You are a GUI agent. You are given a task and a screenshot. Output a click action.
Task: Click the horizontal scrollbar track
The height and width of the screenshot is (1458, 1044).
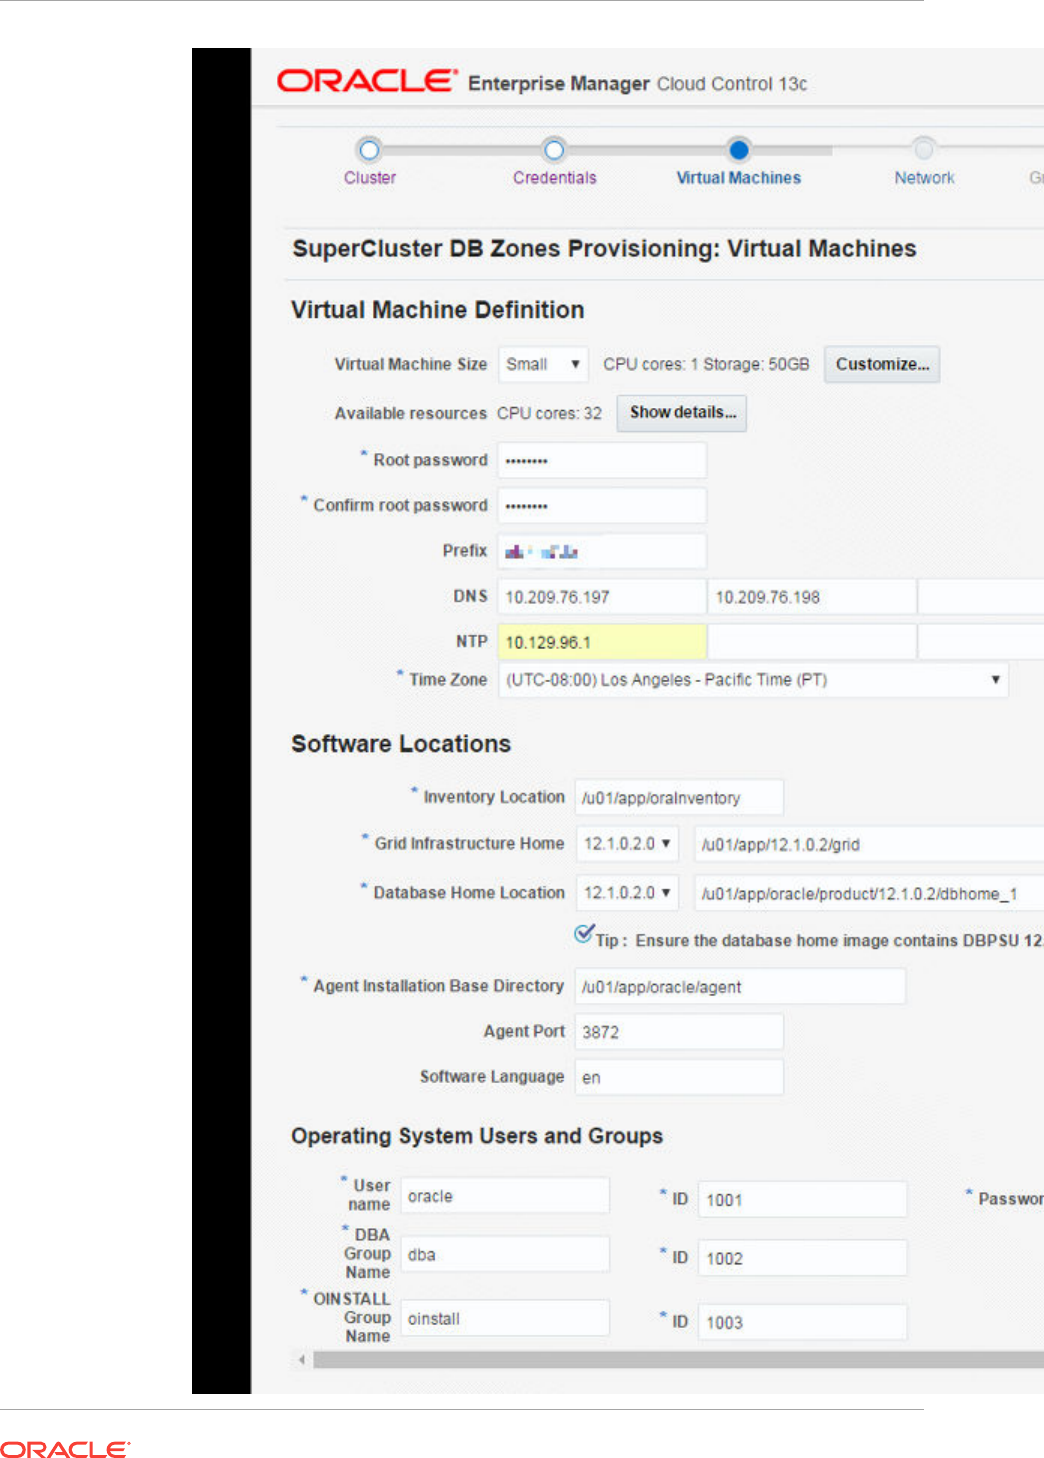(679, 1360)
